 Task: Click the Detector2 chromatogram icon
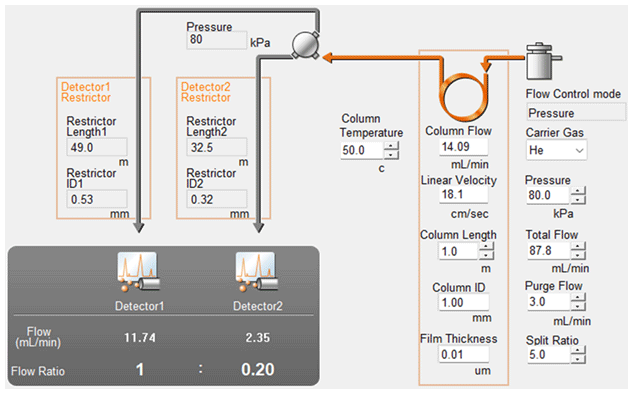[x=257, y=272]
